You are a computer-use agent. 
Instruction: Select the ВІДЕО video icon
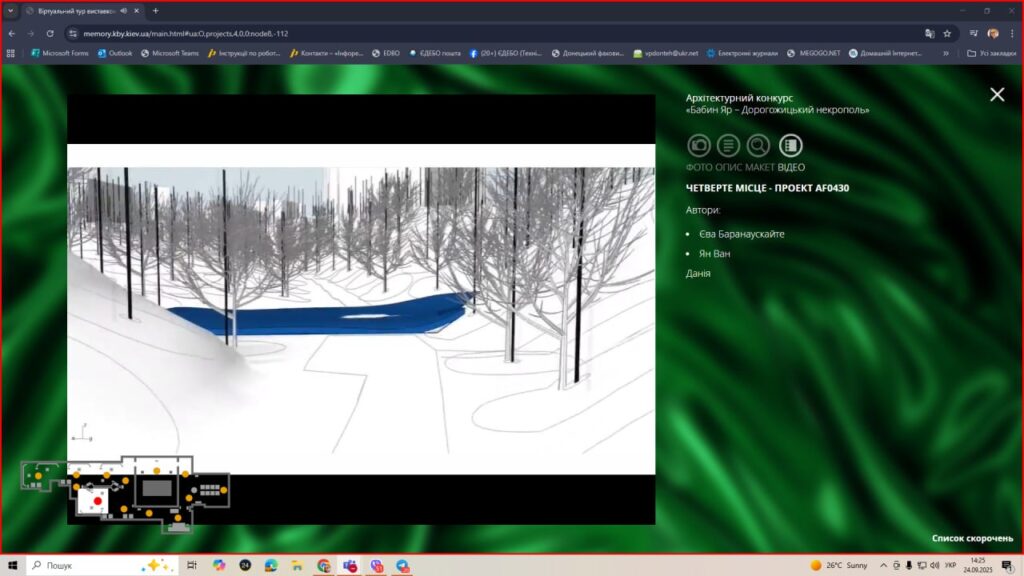coord(791,145)
